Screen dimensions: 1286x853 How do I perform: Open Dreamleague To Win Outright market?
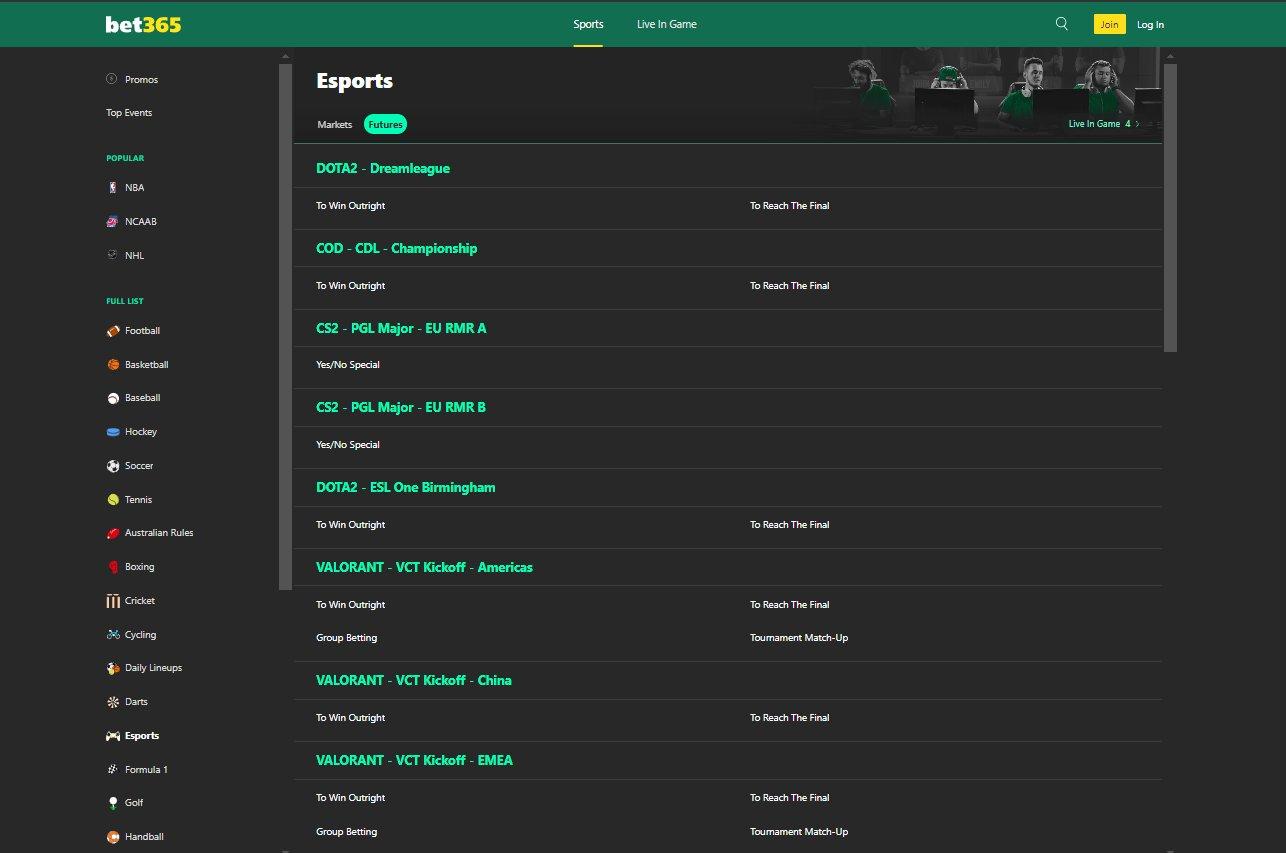pos(351,206)
